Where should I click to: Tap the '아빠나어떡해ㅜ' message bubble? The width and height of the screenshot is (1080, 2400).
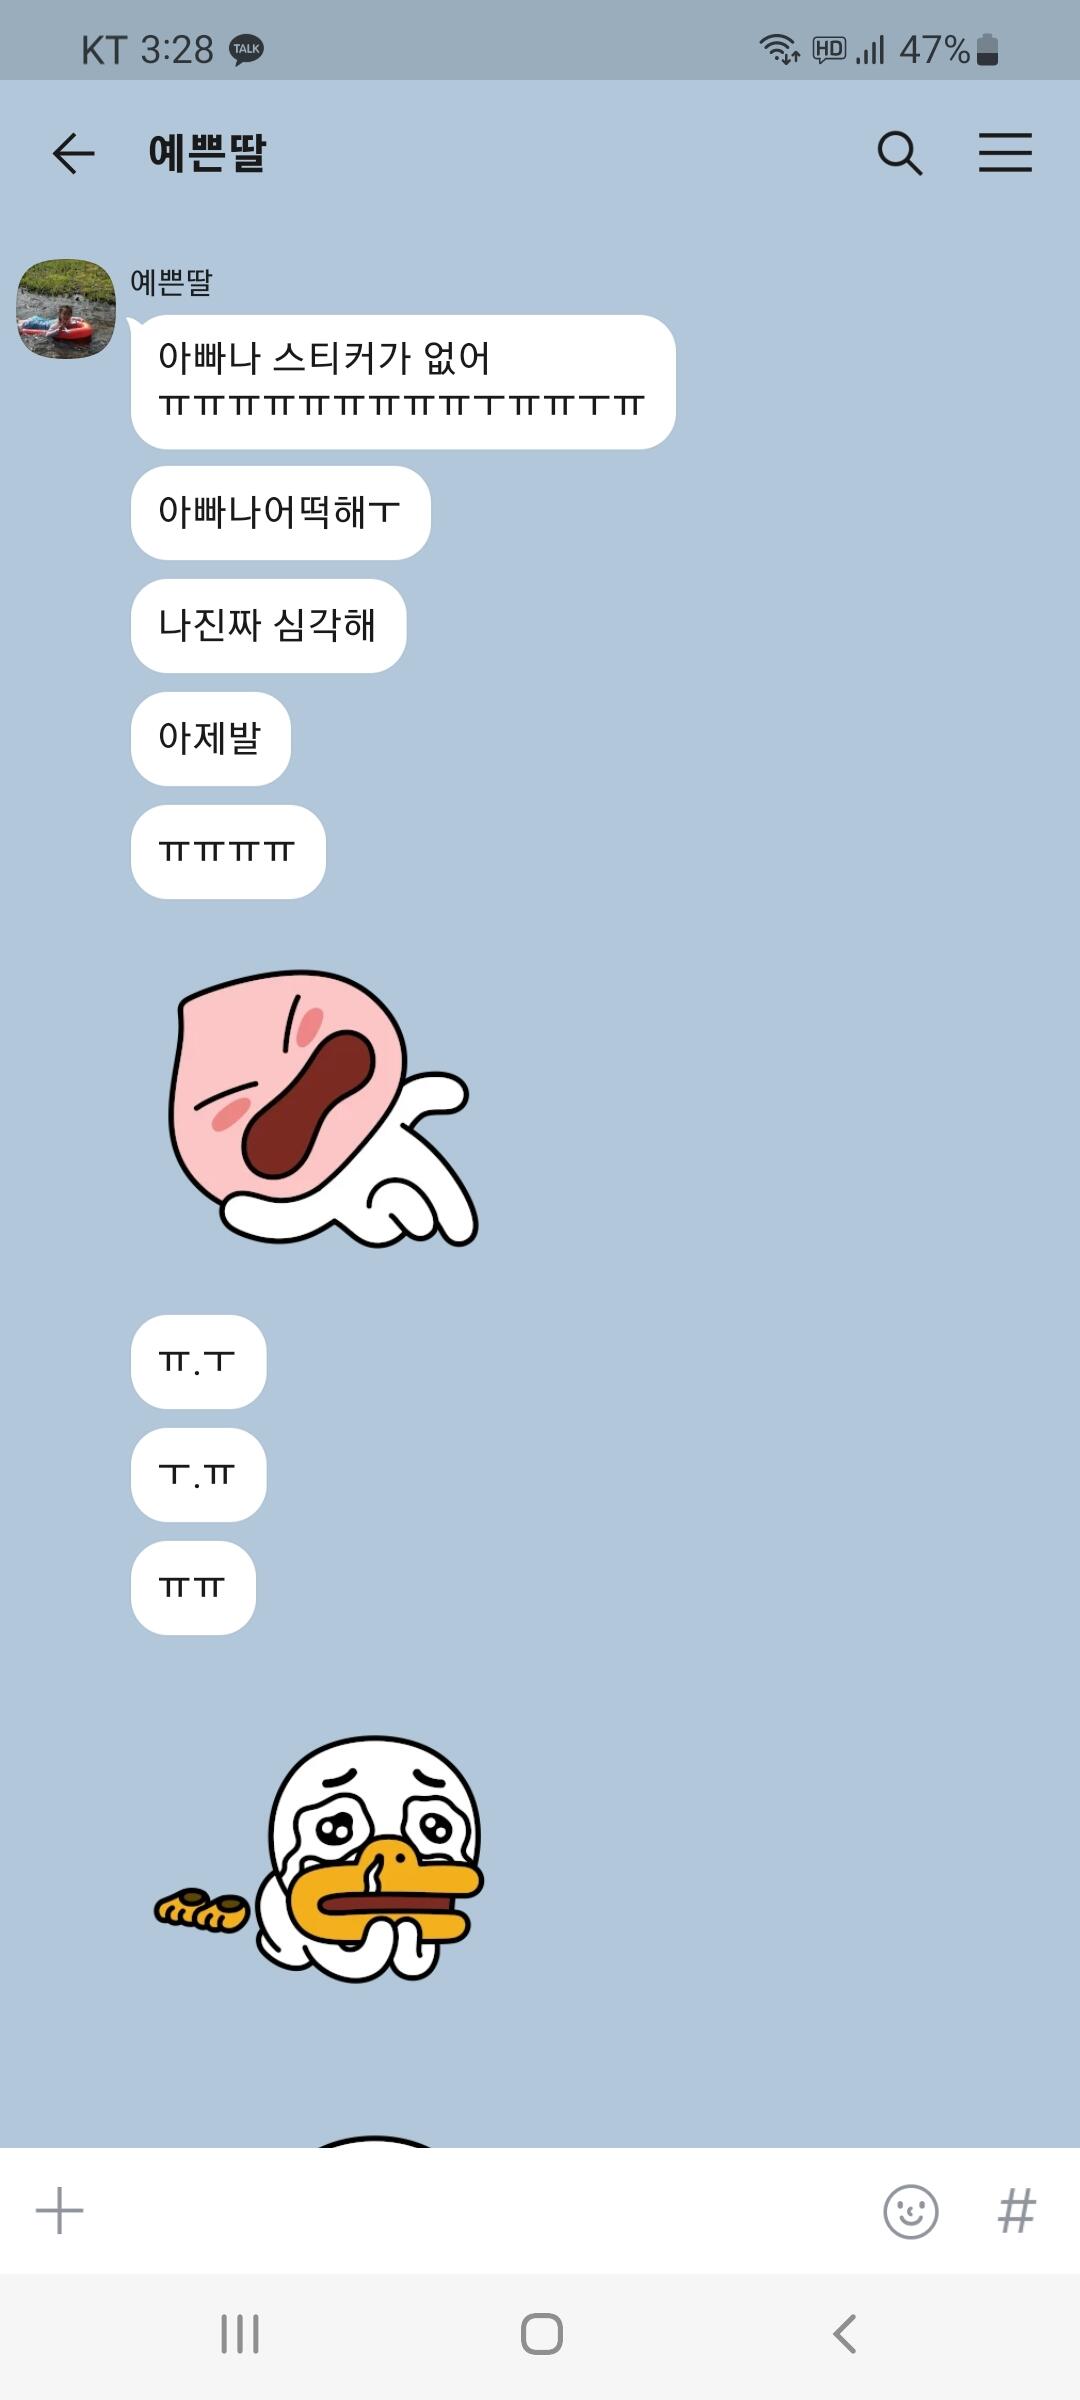(281, 513)
